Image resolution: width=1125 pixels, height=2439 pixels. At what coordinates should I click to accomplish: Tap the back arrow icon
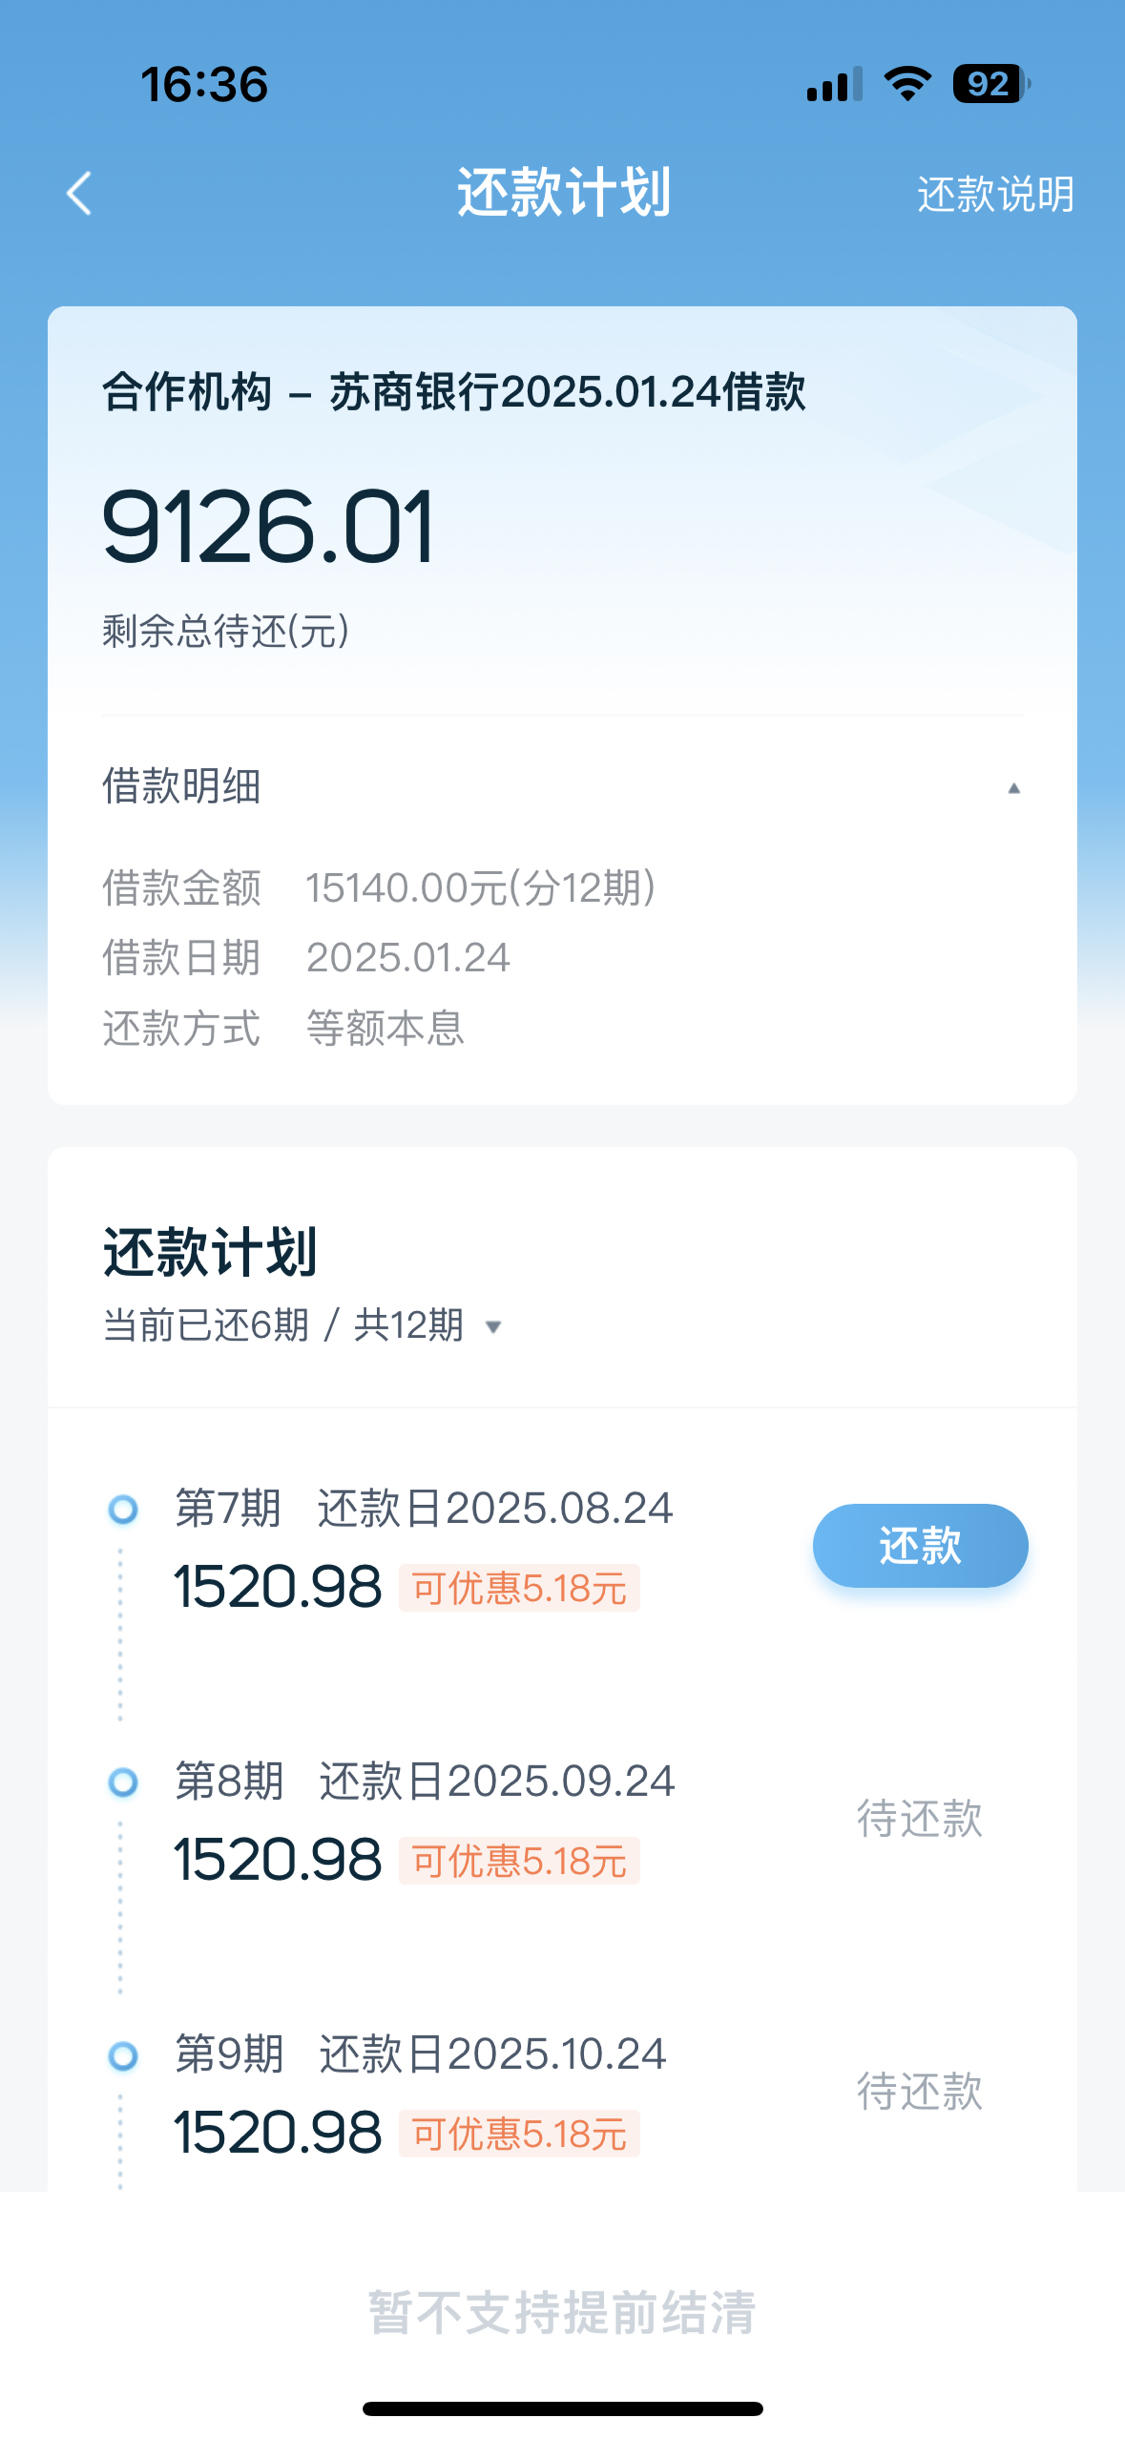[x=79, y=193]
